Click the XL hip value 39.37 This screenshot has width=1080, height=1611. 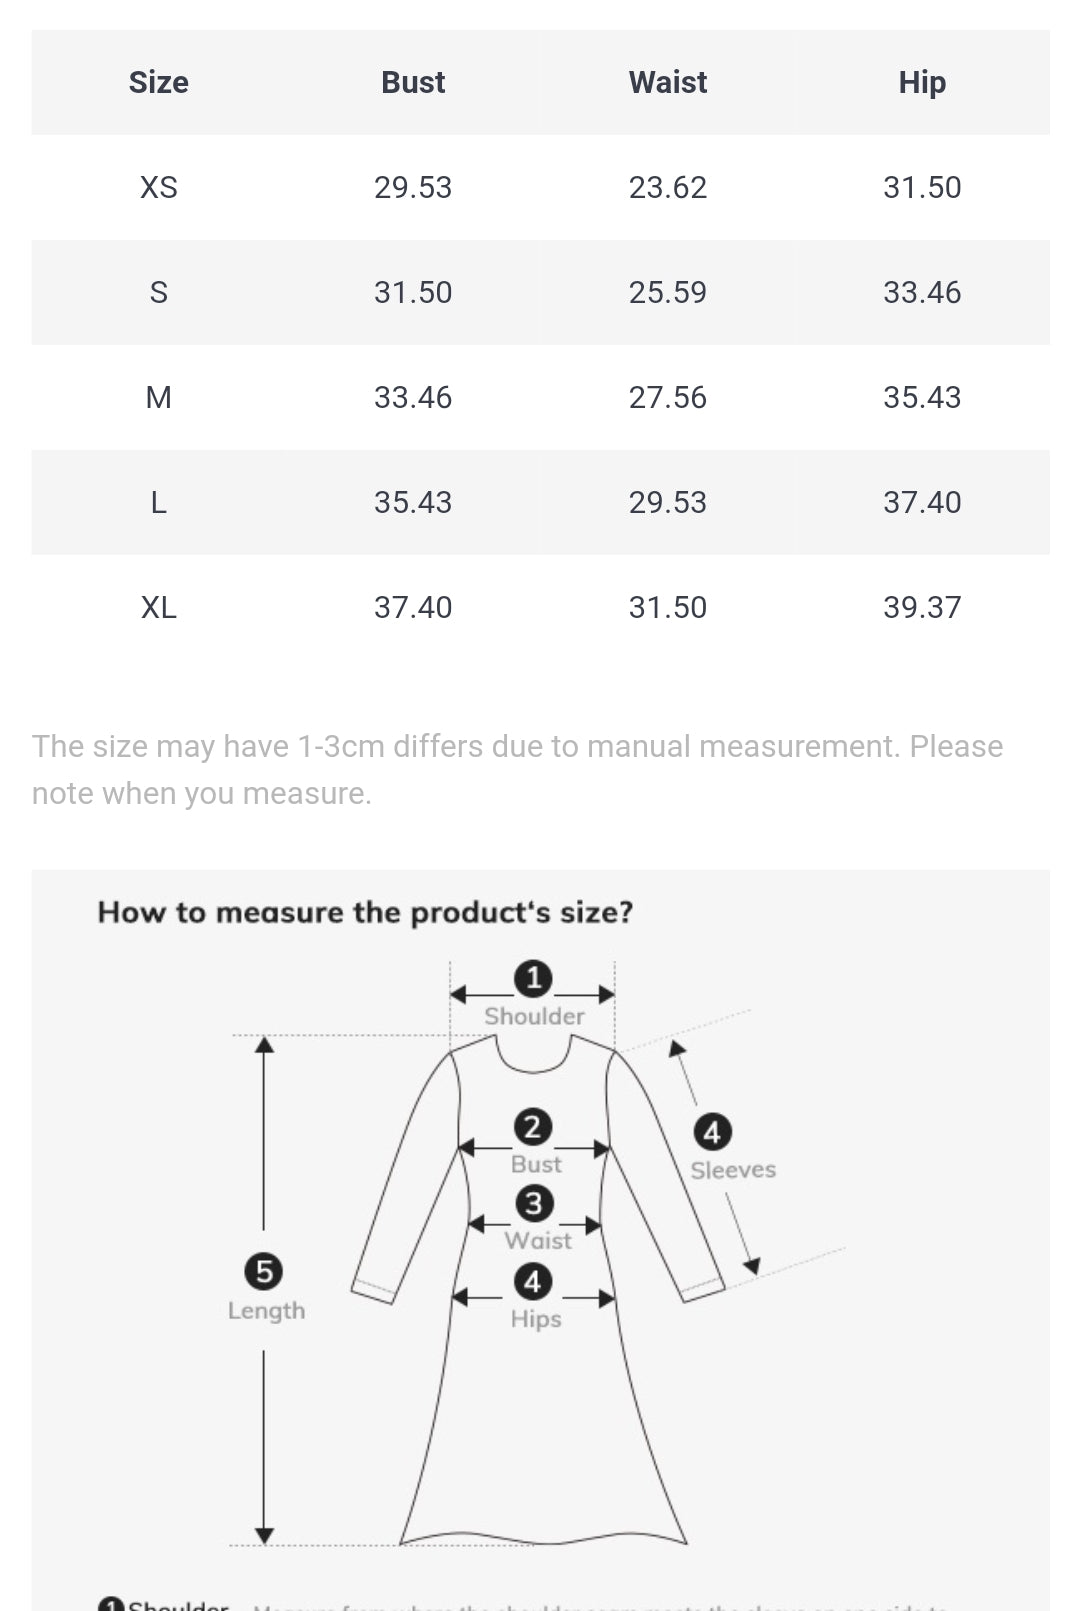(922, 607)
